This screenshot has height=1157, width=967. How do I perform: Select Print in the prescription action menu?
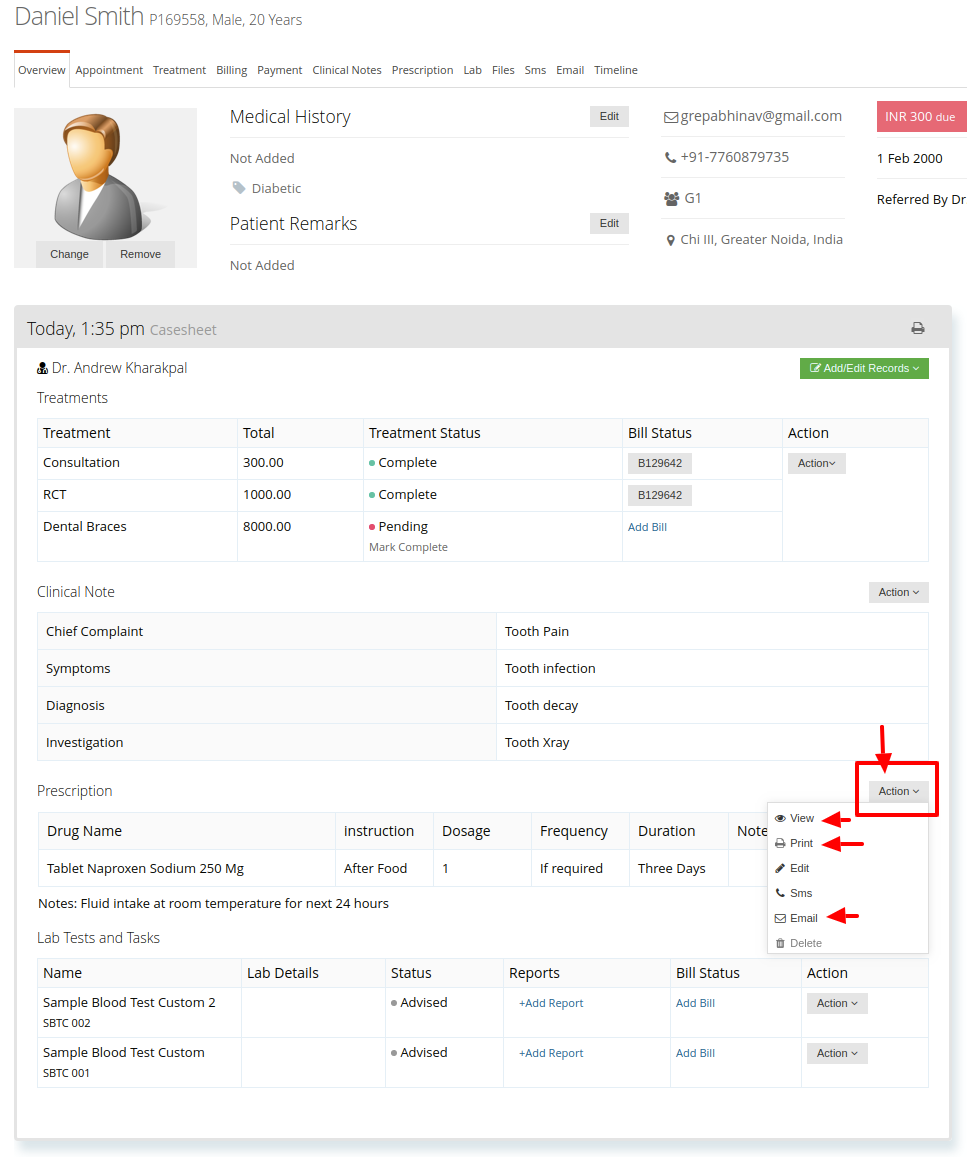(794, 843)
